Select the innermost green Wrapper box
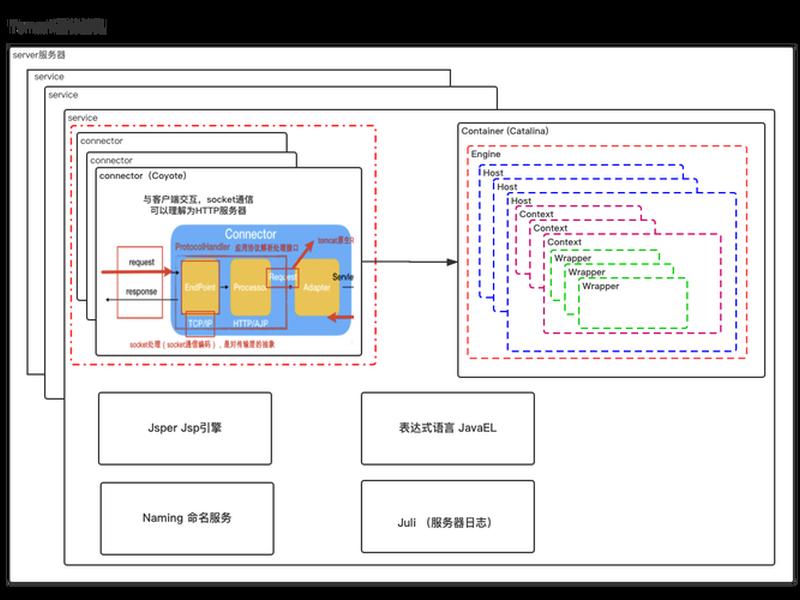 click(x=633, y=303)
